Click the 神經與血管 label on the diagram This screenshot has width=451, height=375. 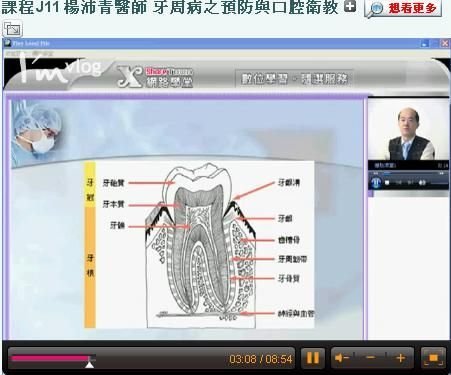[x=296, y=313]
